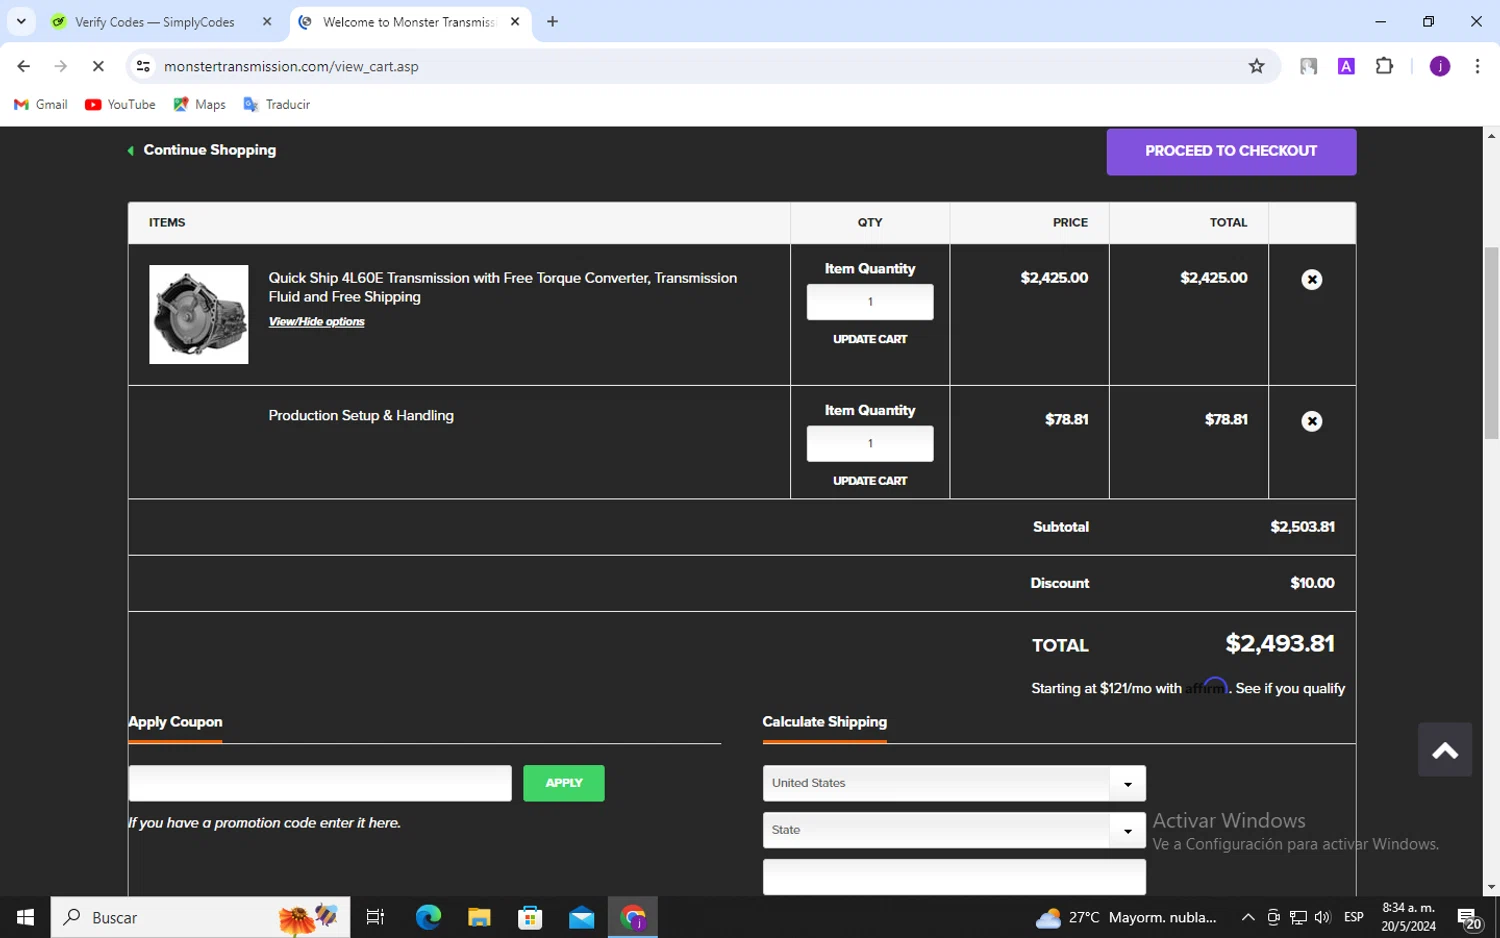Click UPDATE CART for Production Setup & Handling
Screen dimensions: 1500x938
(x=870, y=481)
